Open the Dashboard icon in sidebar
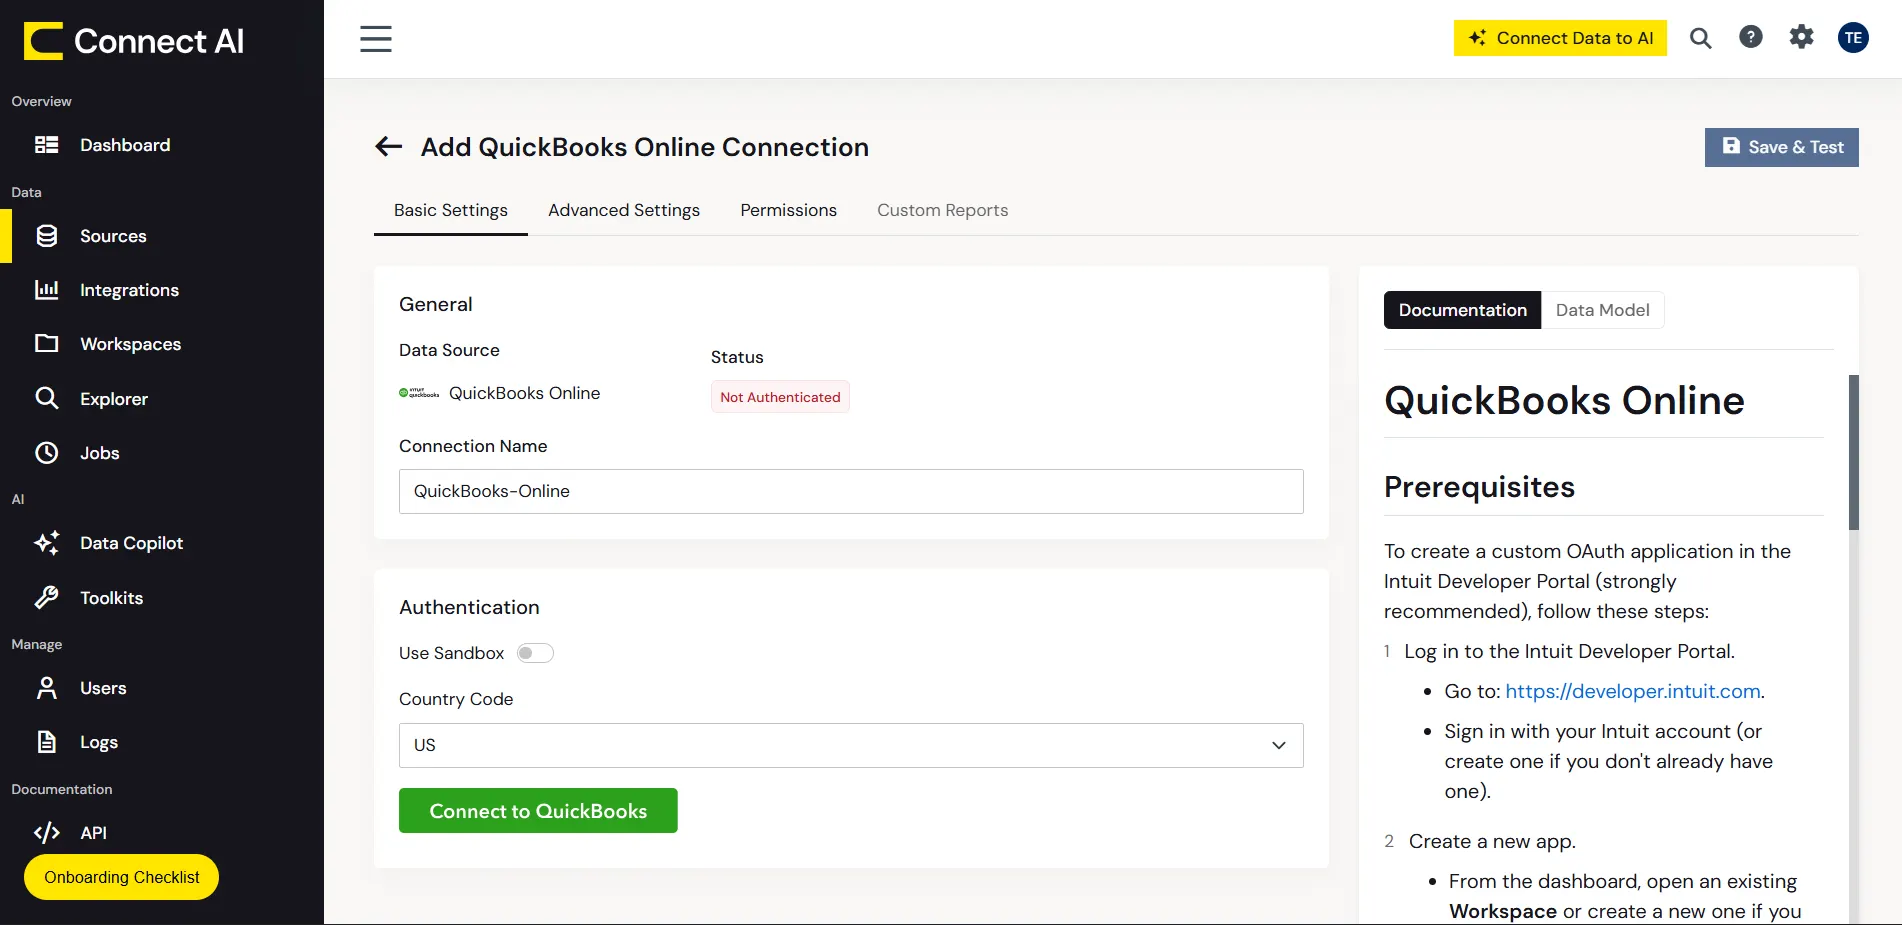Screen dimensions: 1902x925 (x=47, y=145)
